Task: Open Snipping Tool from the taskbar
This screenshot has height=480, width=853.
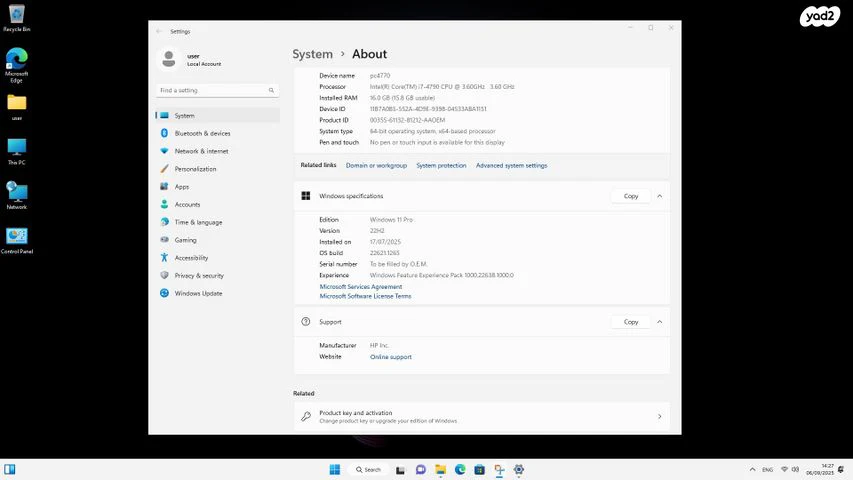Action: point(499,470)
